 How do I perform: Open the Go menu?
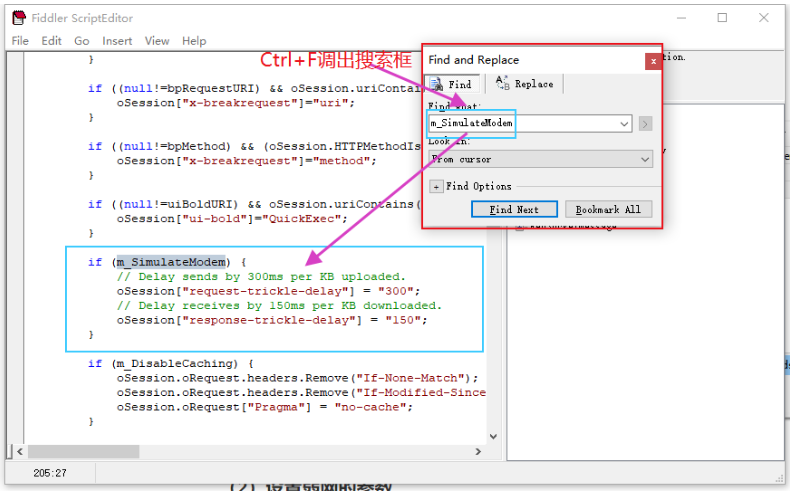[82, 41]
